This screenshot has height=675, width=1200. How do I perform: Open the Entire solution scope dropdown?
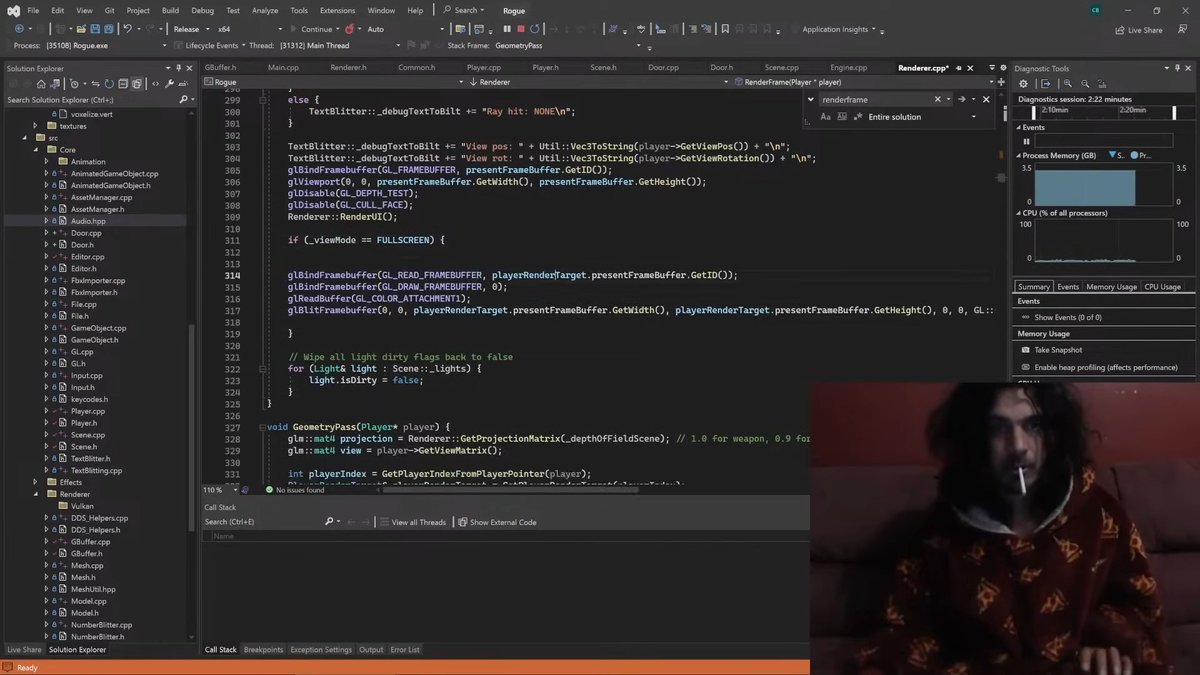[x=922, y=117]
